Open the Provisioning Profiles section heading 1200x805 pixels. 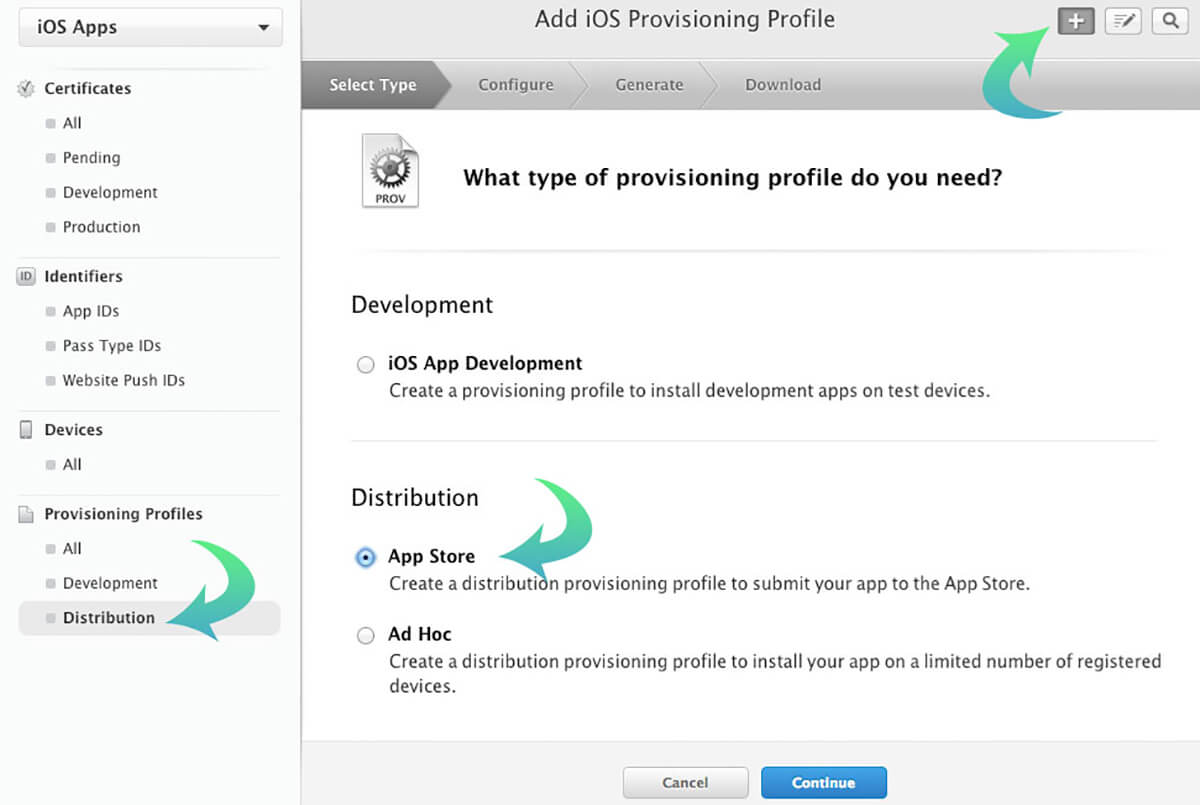click(124, 514)
